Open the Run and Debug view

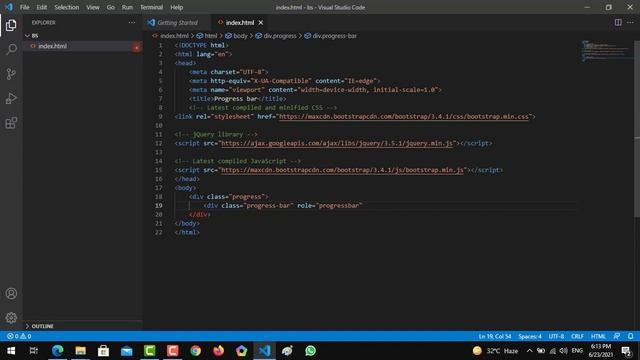point(11,98)
